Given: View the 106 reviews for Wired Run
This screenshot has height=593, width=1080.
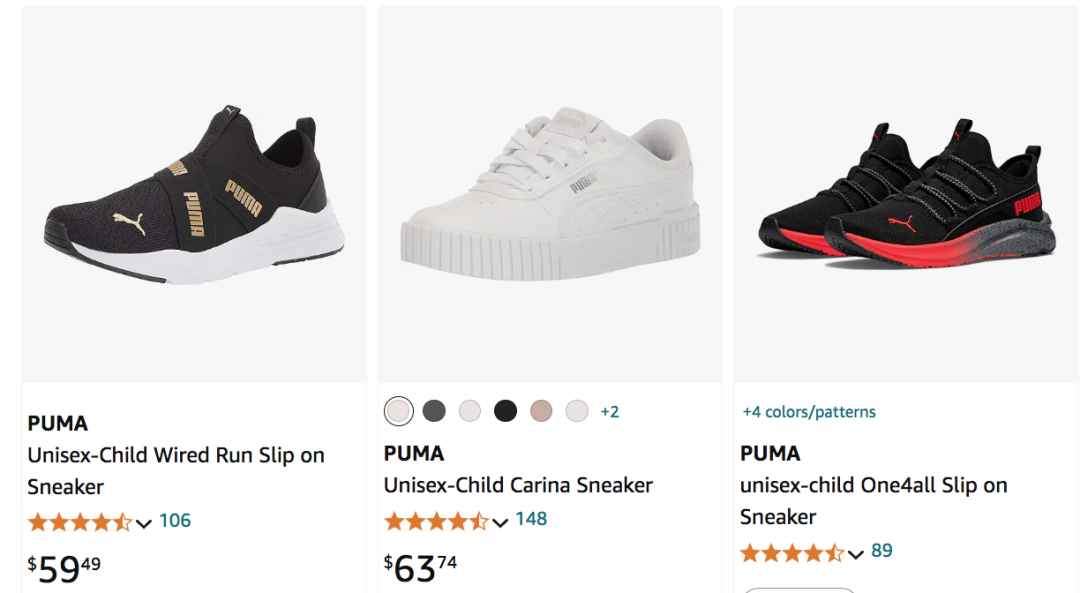Looking at the screenshot, I should point(175,521).
